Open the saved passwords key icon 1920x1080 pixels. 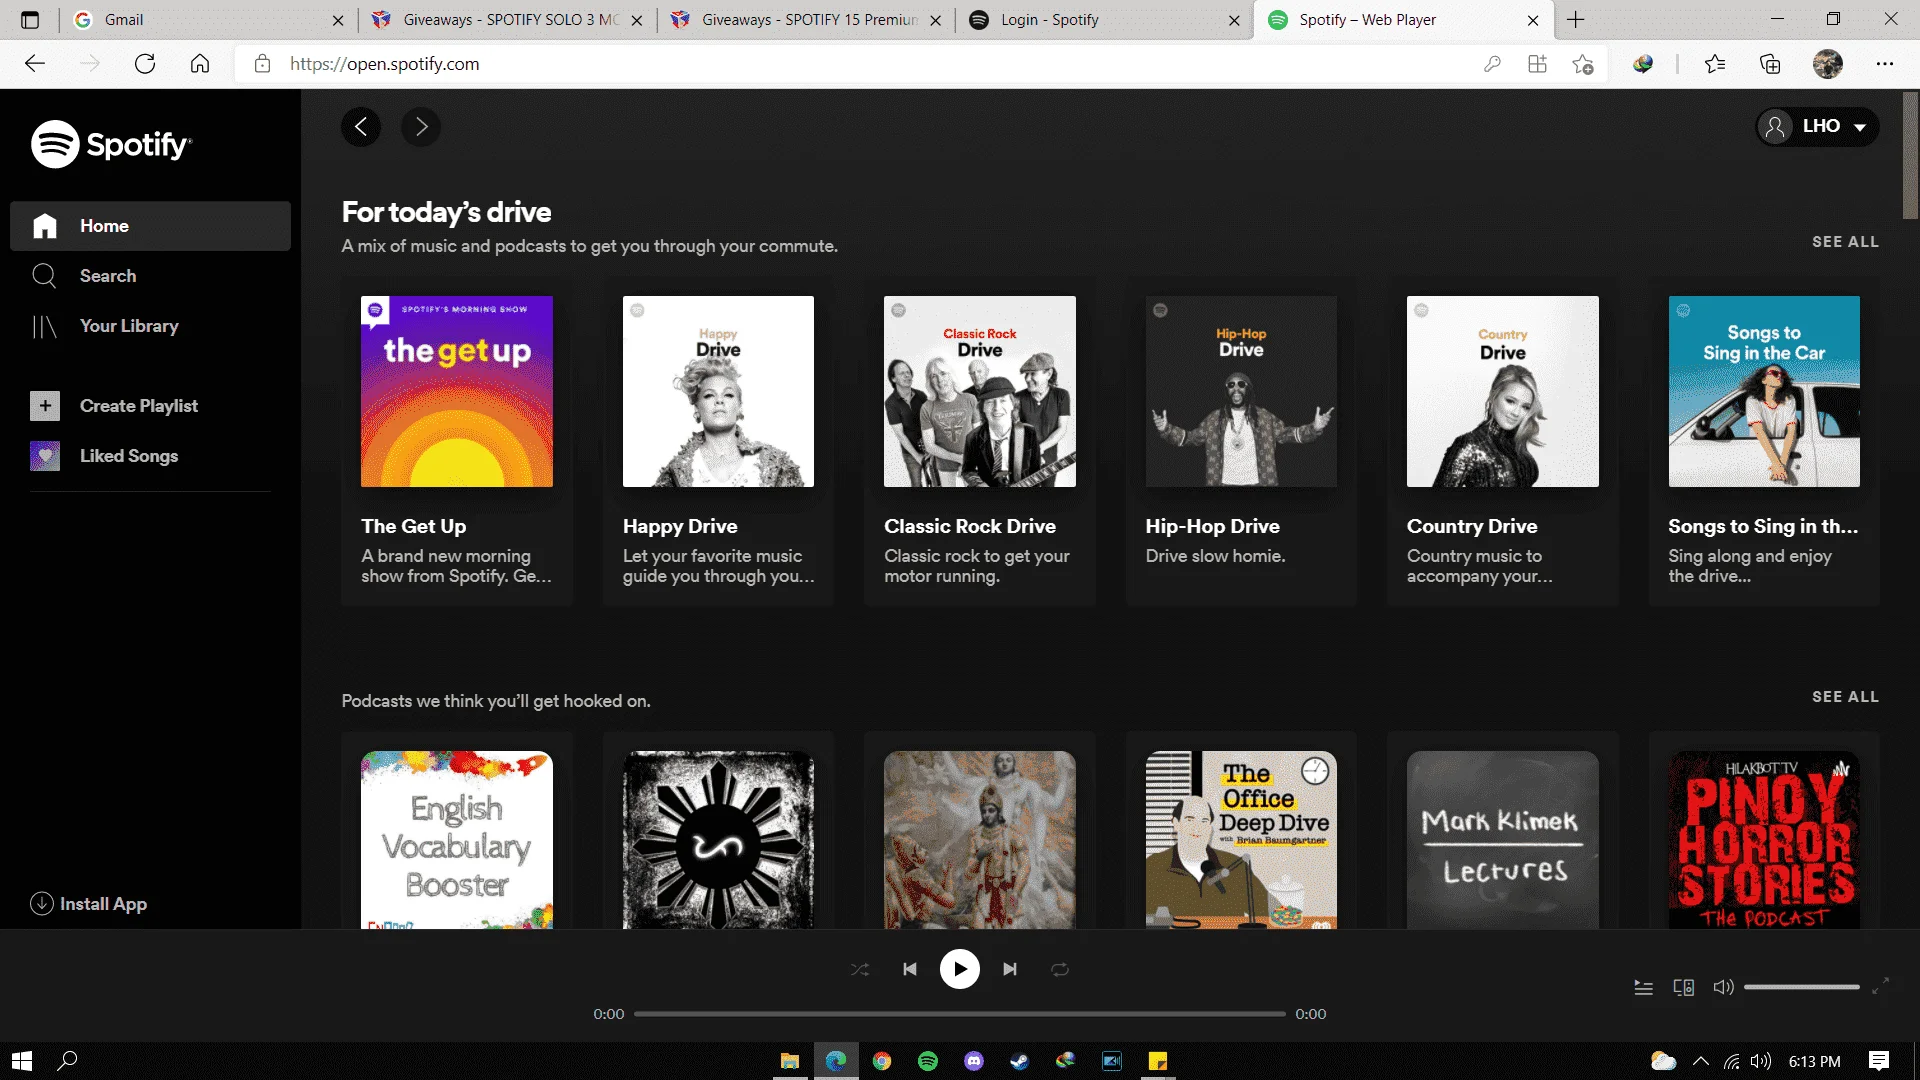click(x=1492, y=64)
